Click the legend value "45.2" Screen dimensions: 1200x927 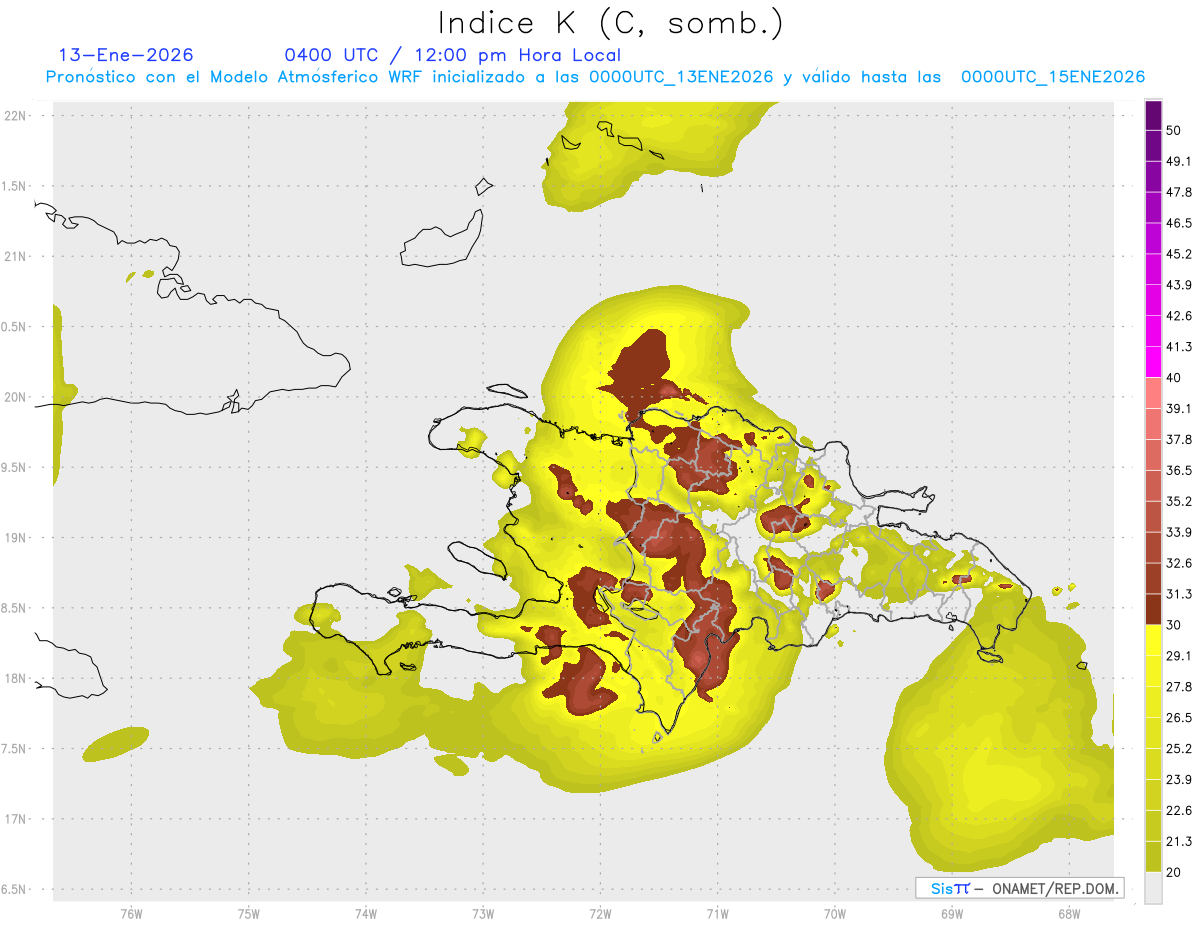(1178, 254)
